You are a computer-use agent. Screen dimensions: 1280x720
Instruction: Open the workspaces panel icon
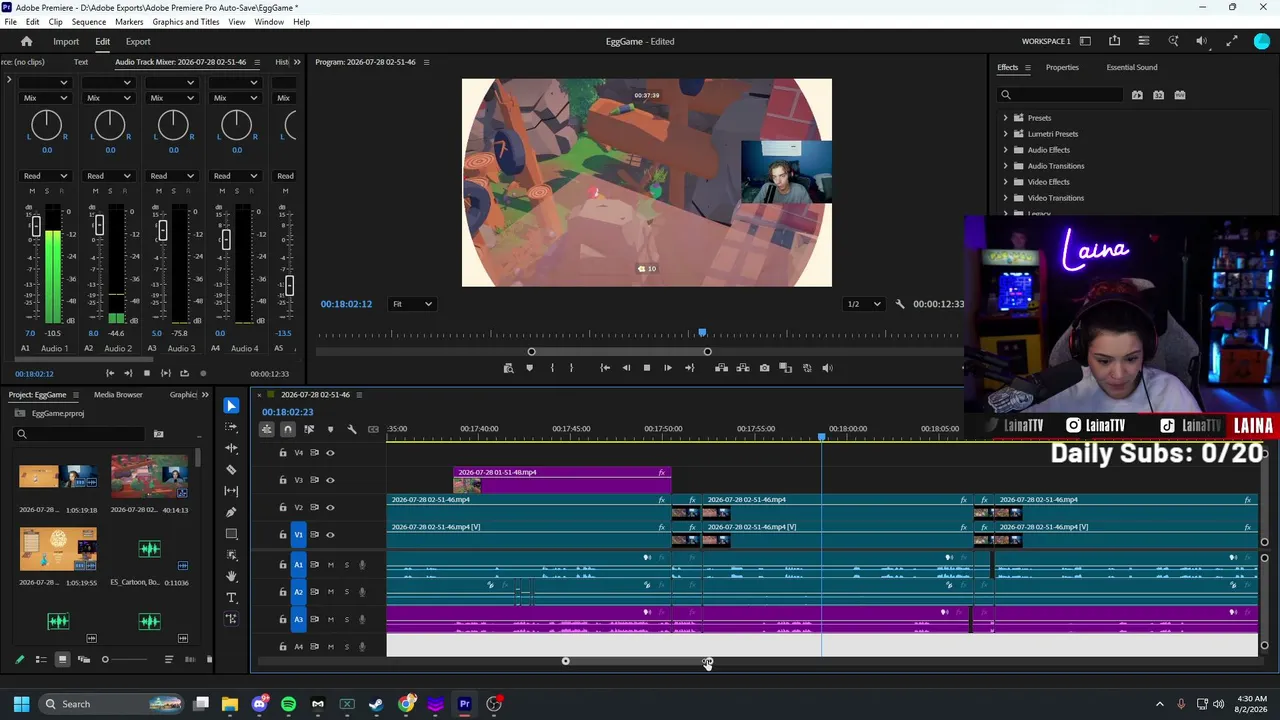pos(1085,41)
